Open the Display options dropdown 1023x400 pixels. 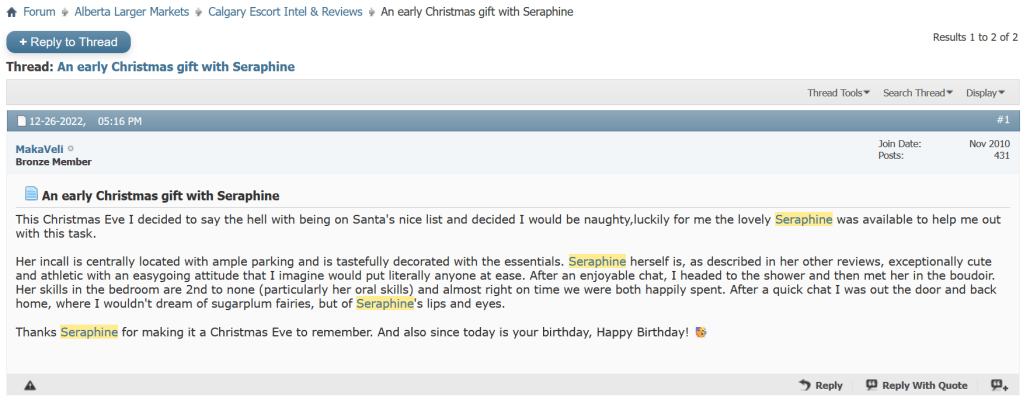pos(985,93)
